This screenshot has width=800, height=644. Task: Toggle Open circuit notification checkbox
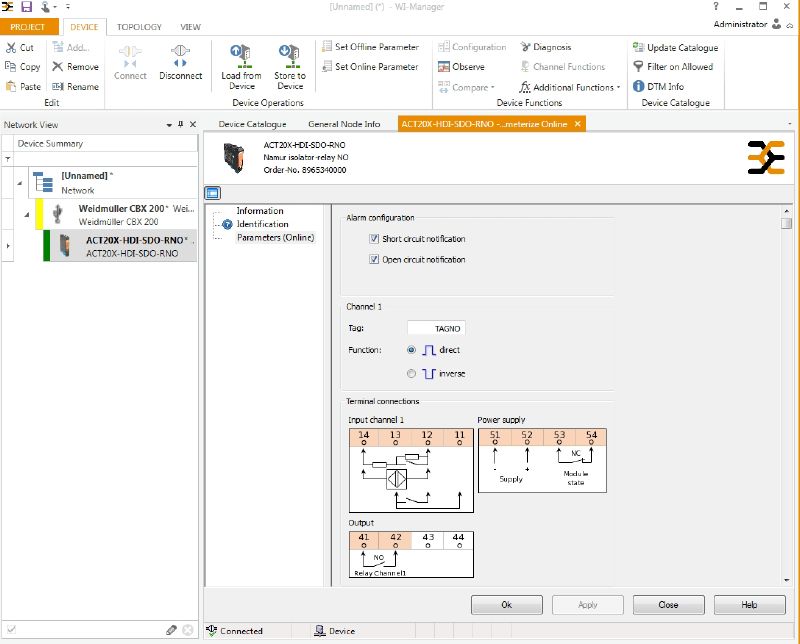click(x=374, y=259)
